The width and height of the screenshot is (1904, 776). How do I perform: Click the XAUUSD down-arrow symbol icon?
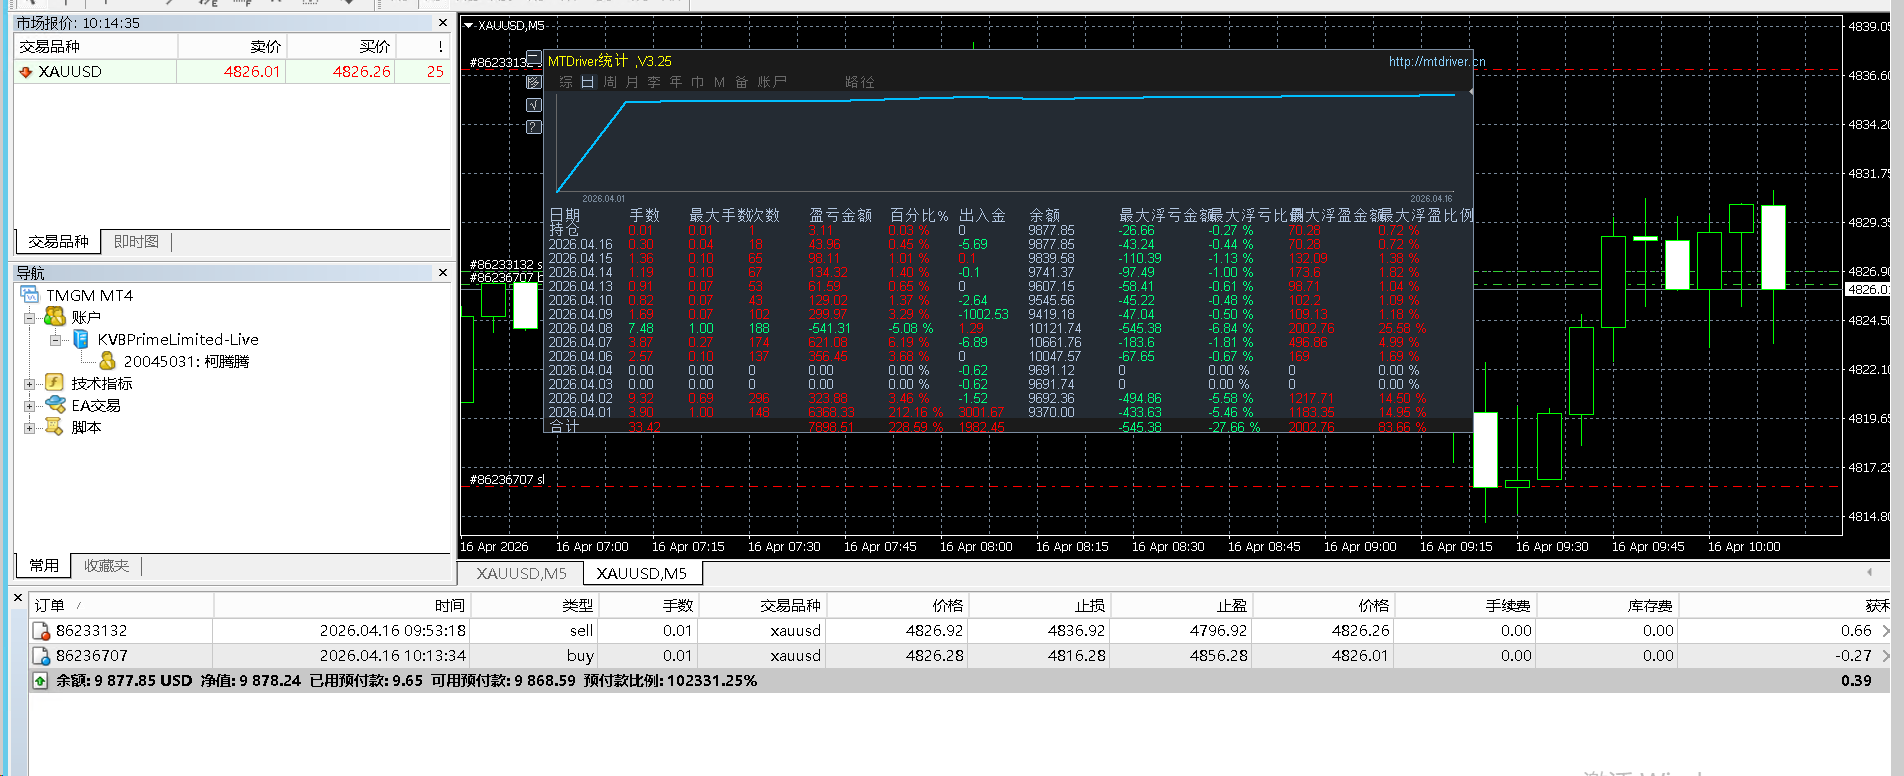click(x=26, y=72)
